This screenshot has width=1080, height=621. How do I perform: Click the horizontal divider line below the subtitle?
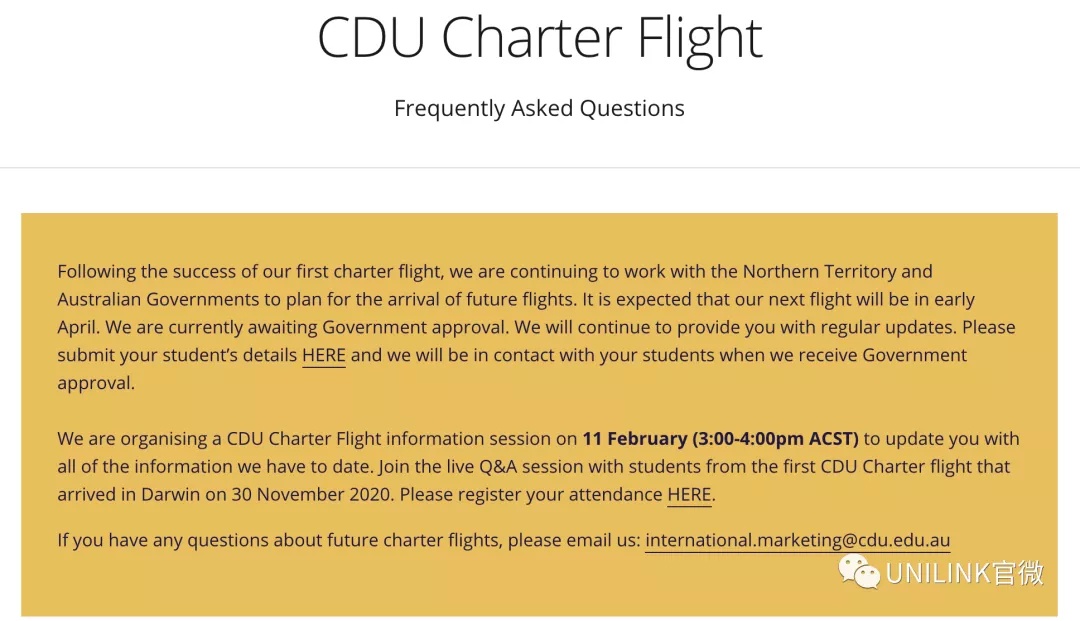(540, 167)
